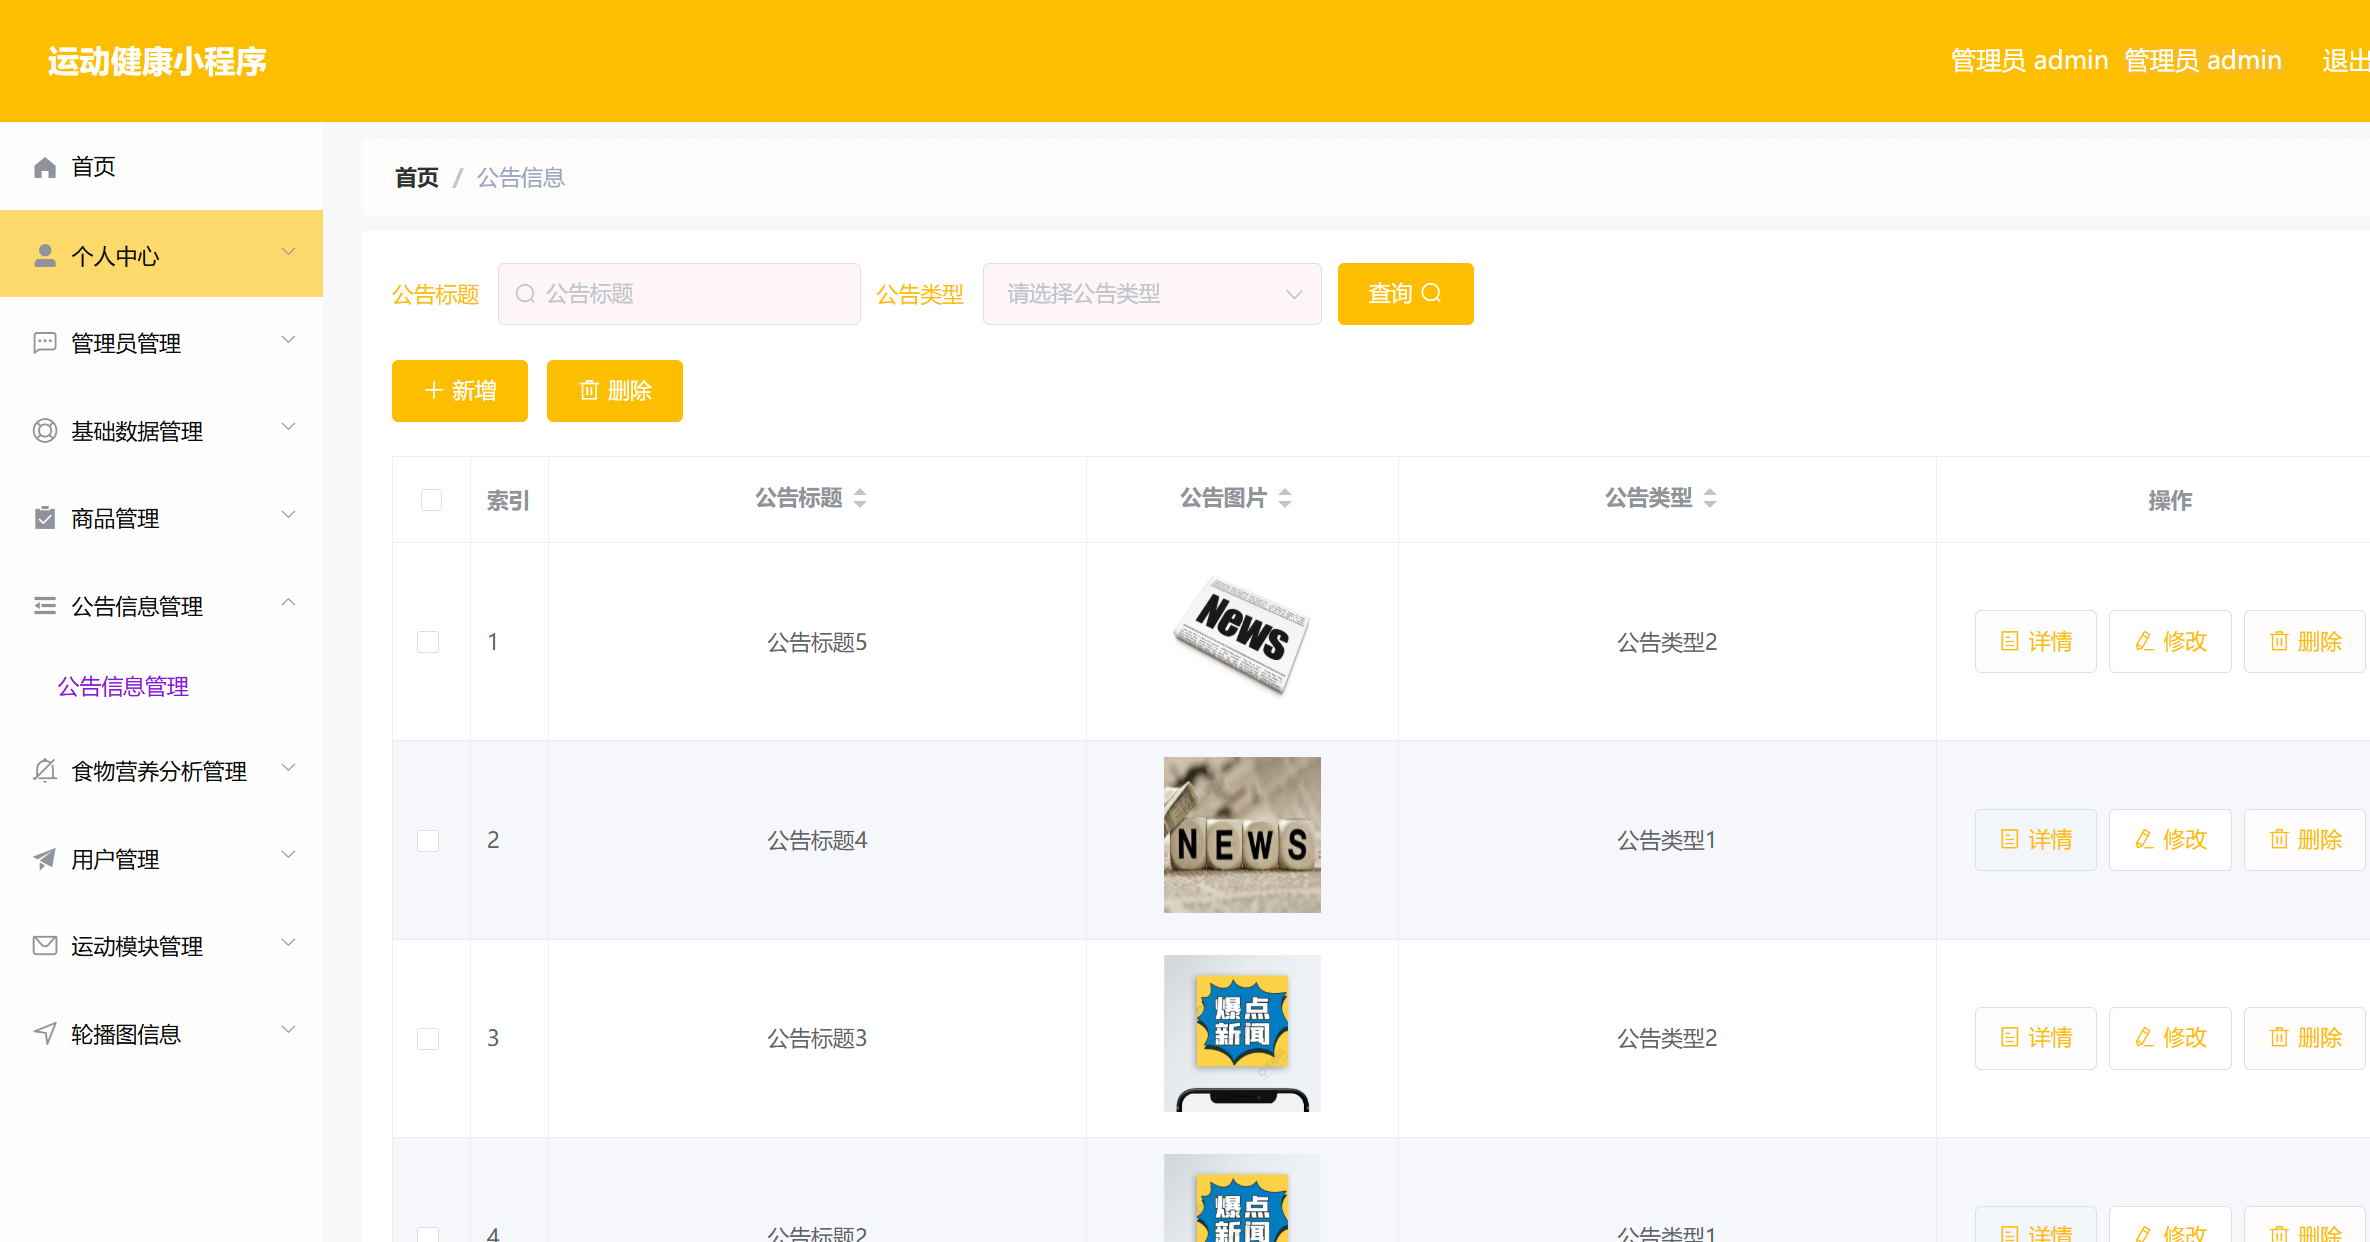2370x1242 pixels.
Task: Click the envelope icon beside 运动模块管理
Action: [44, 946]
